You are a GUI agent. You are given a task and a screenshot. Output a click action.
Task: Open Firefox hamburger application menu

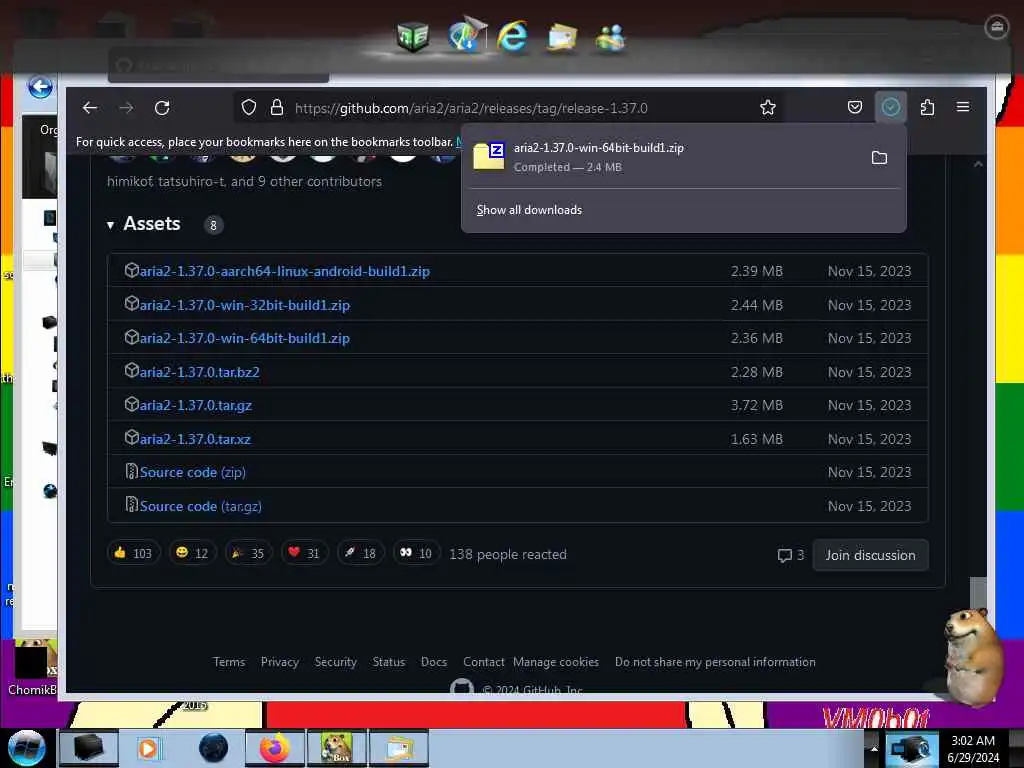click(x=963, y=107)
